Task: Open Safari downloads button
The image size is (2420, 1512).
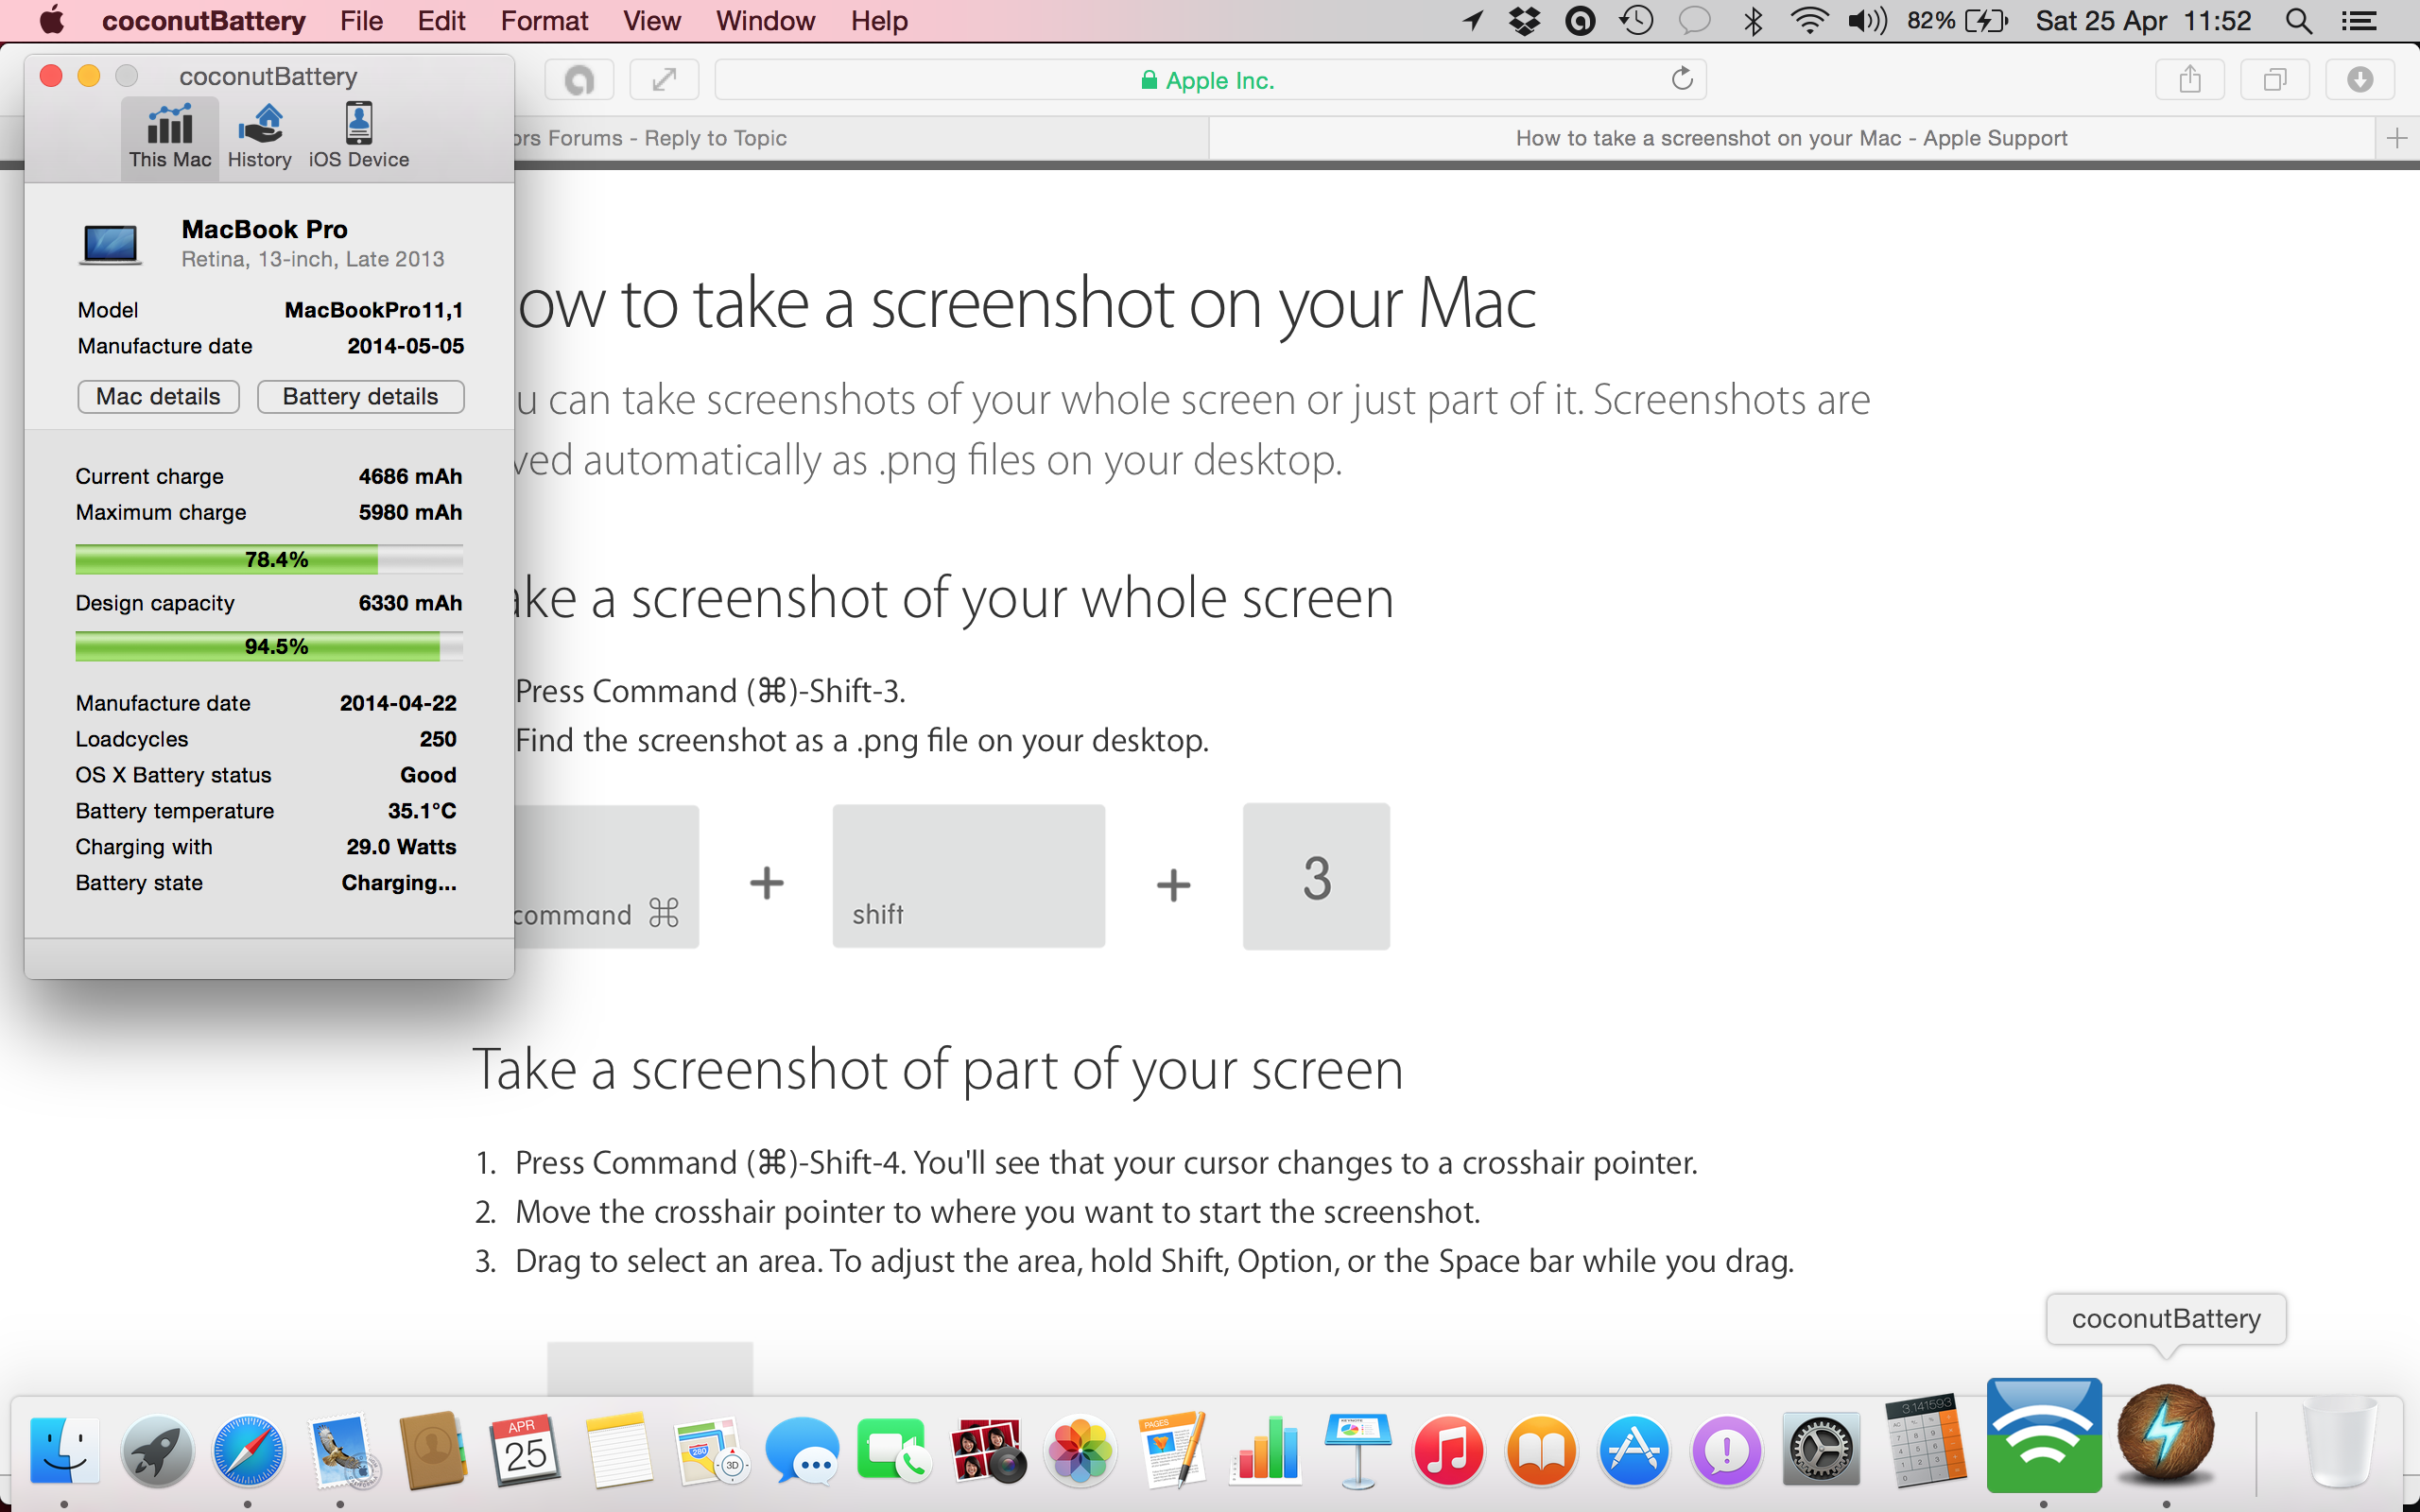Action: coord(2360,79)
